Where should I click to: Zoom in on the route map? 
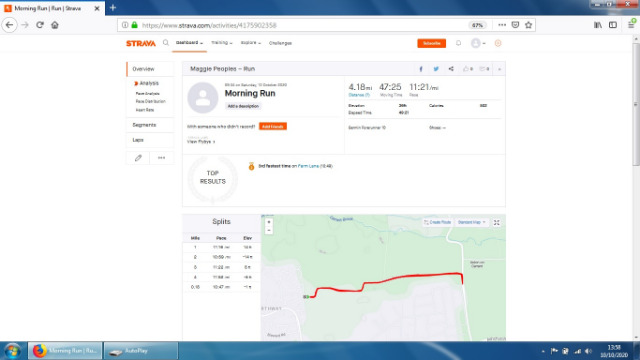pyautogui.click(x=269, y=222)
